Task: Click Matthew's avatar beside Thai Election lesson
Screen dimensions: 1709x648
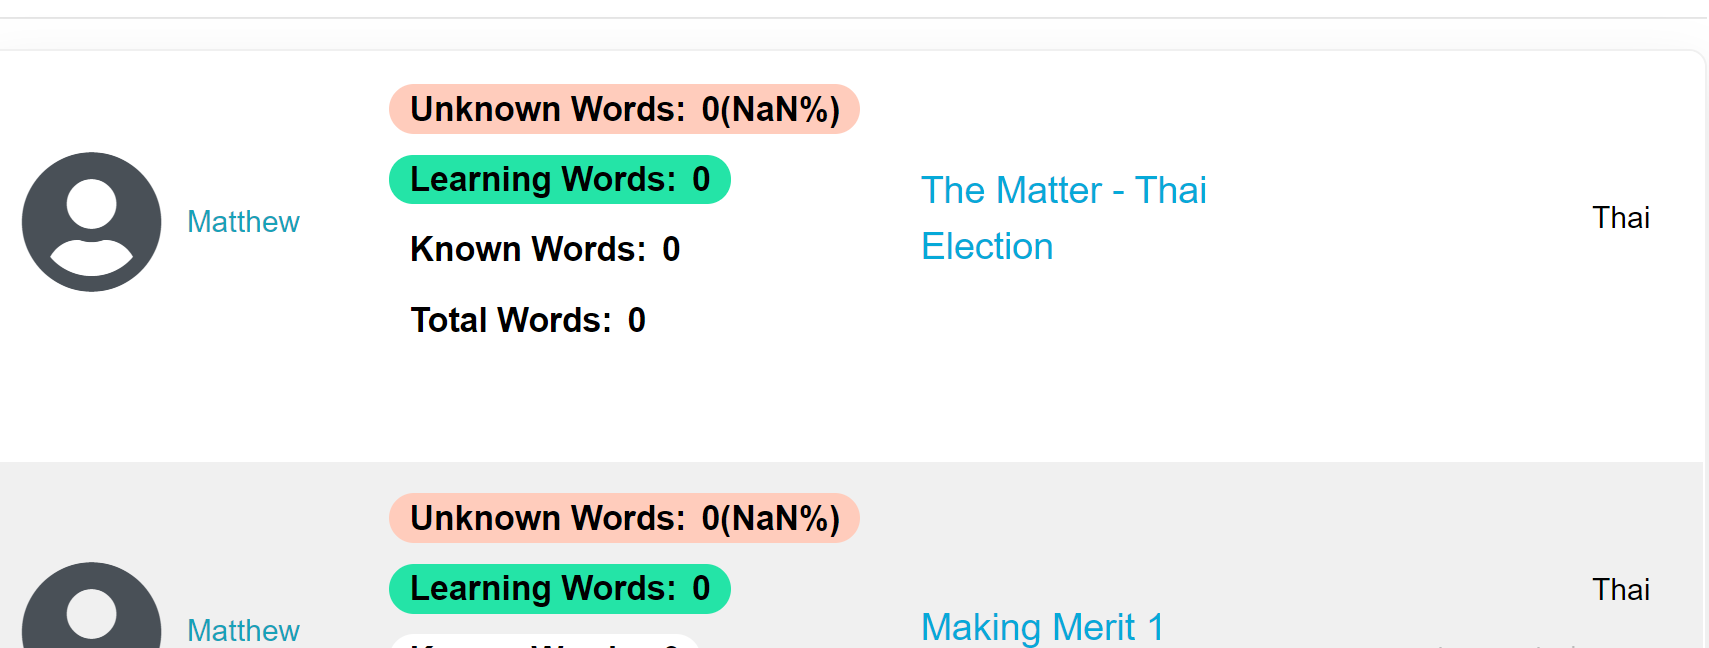Action: coord(92,222)
